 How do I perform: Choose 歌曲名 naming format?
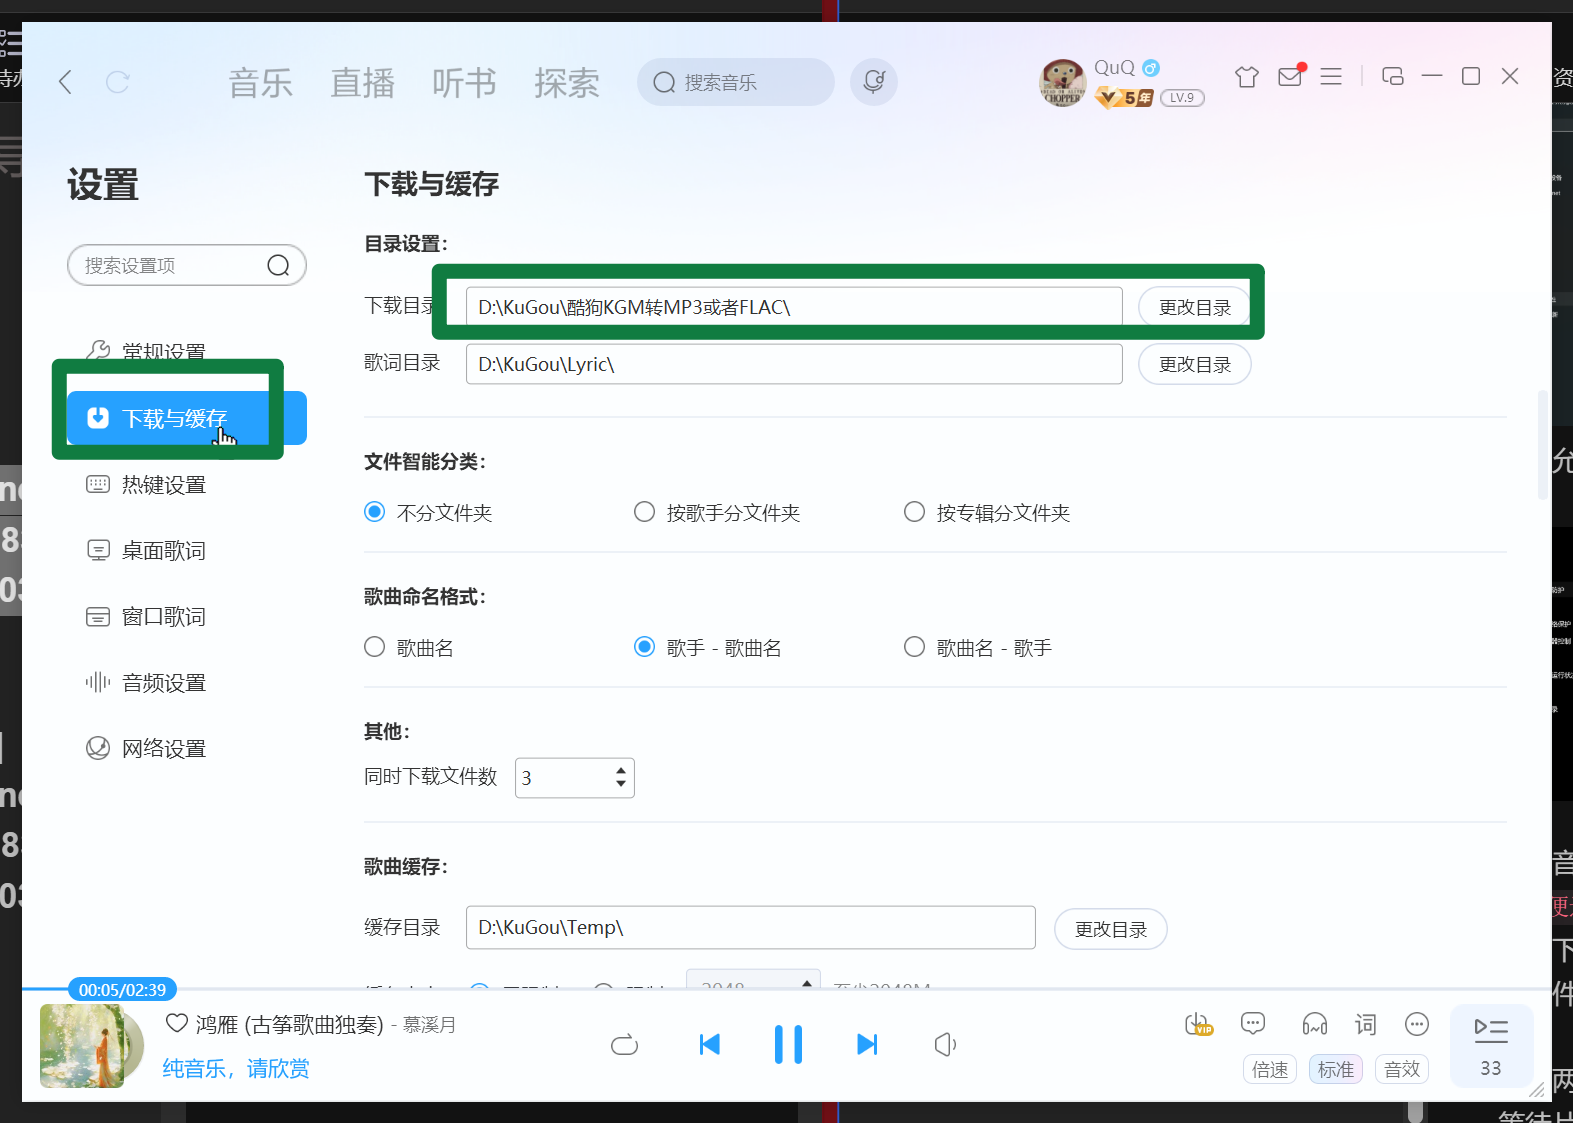click(375, 647)
